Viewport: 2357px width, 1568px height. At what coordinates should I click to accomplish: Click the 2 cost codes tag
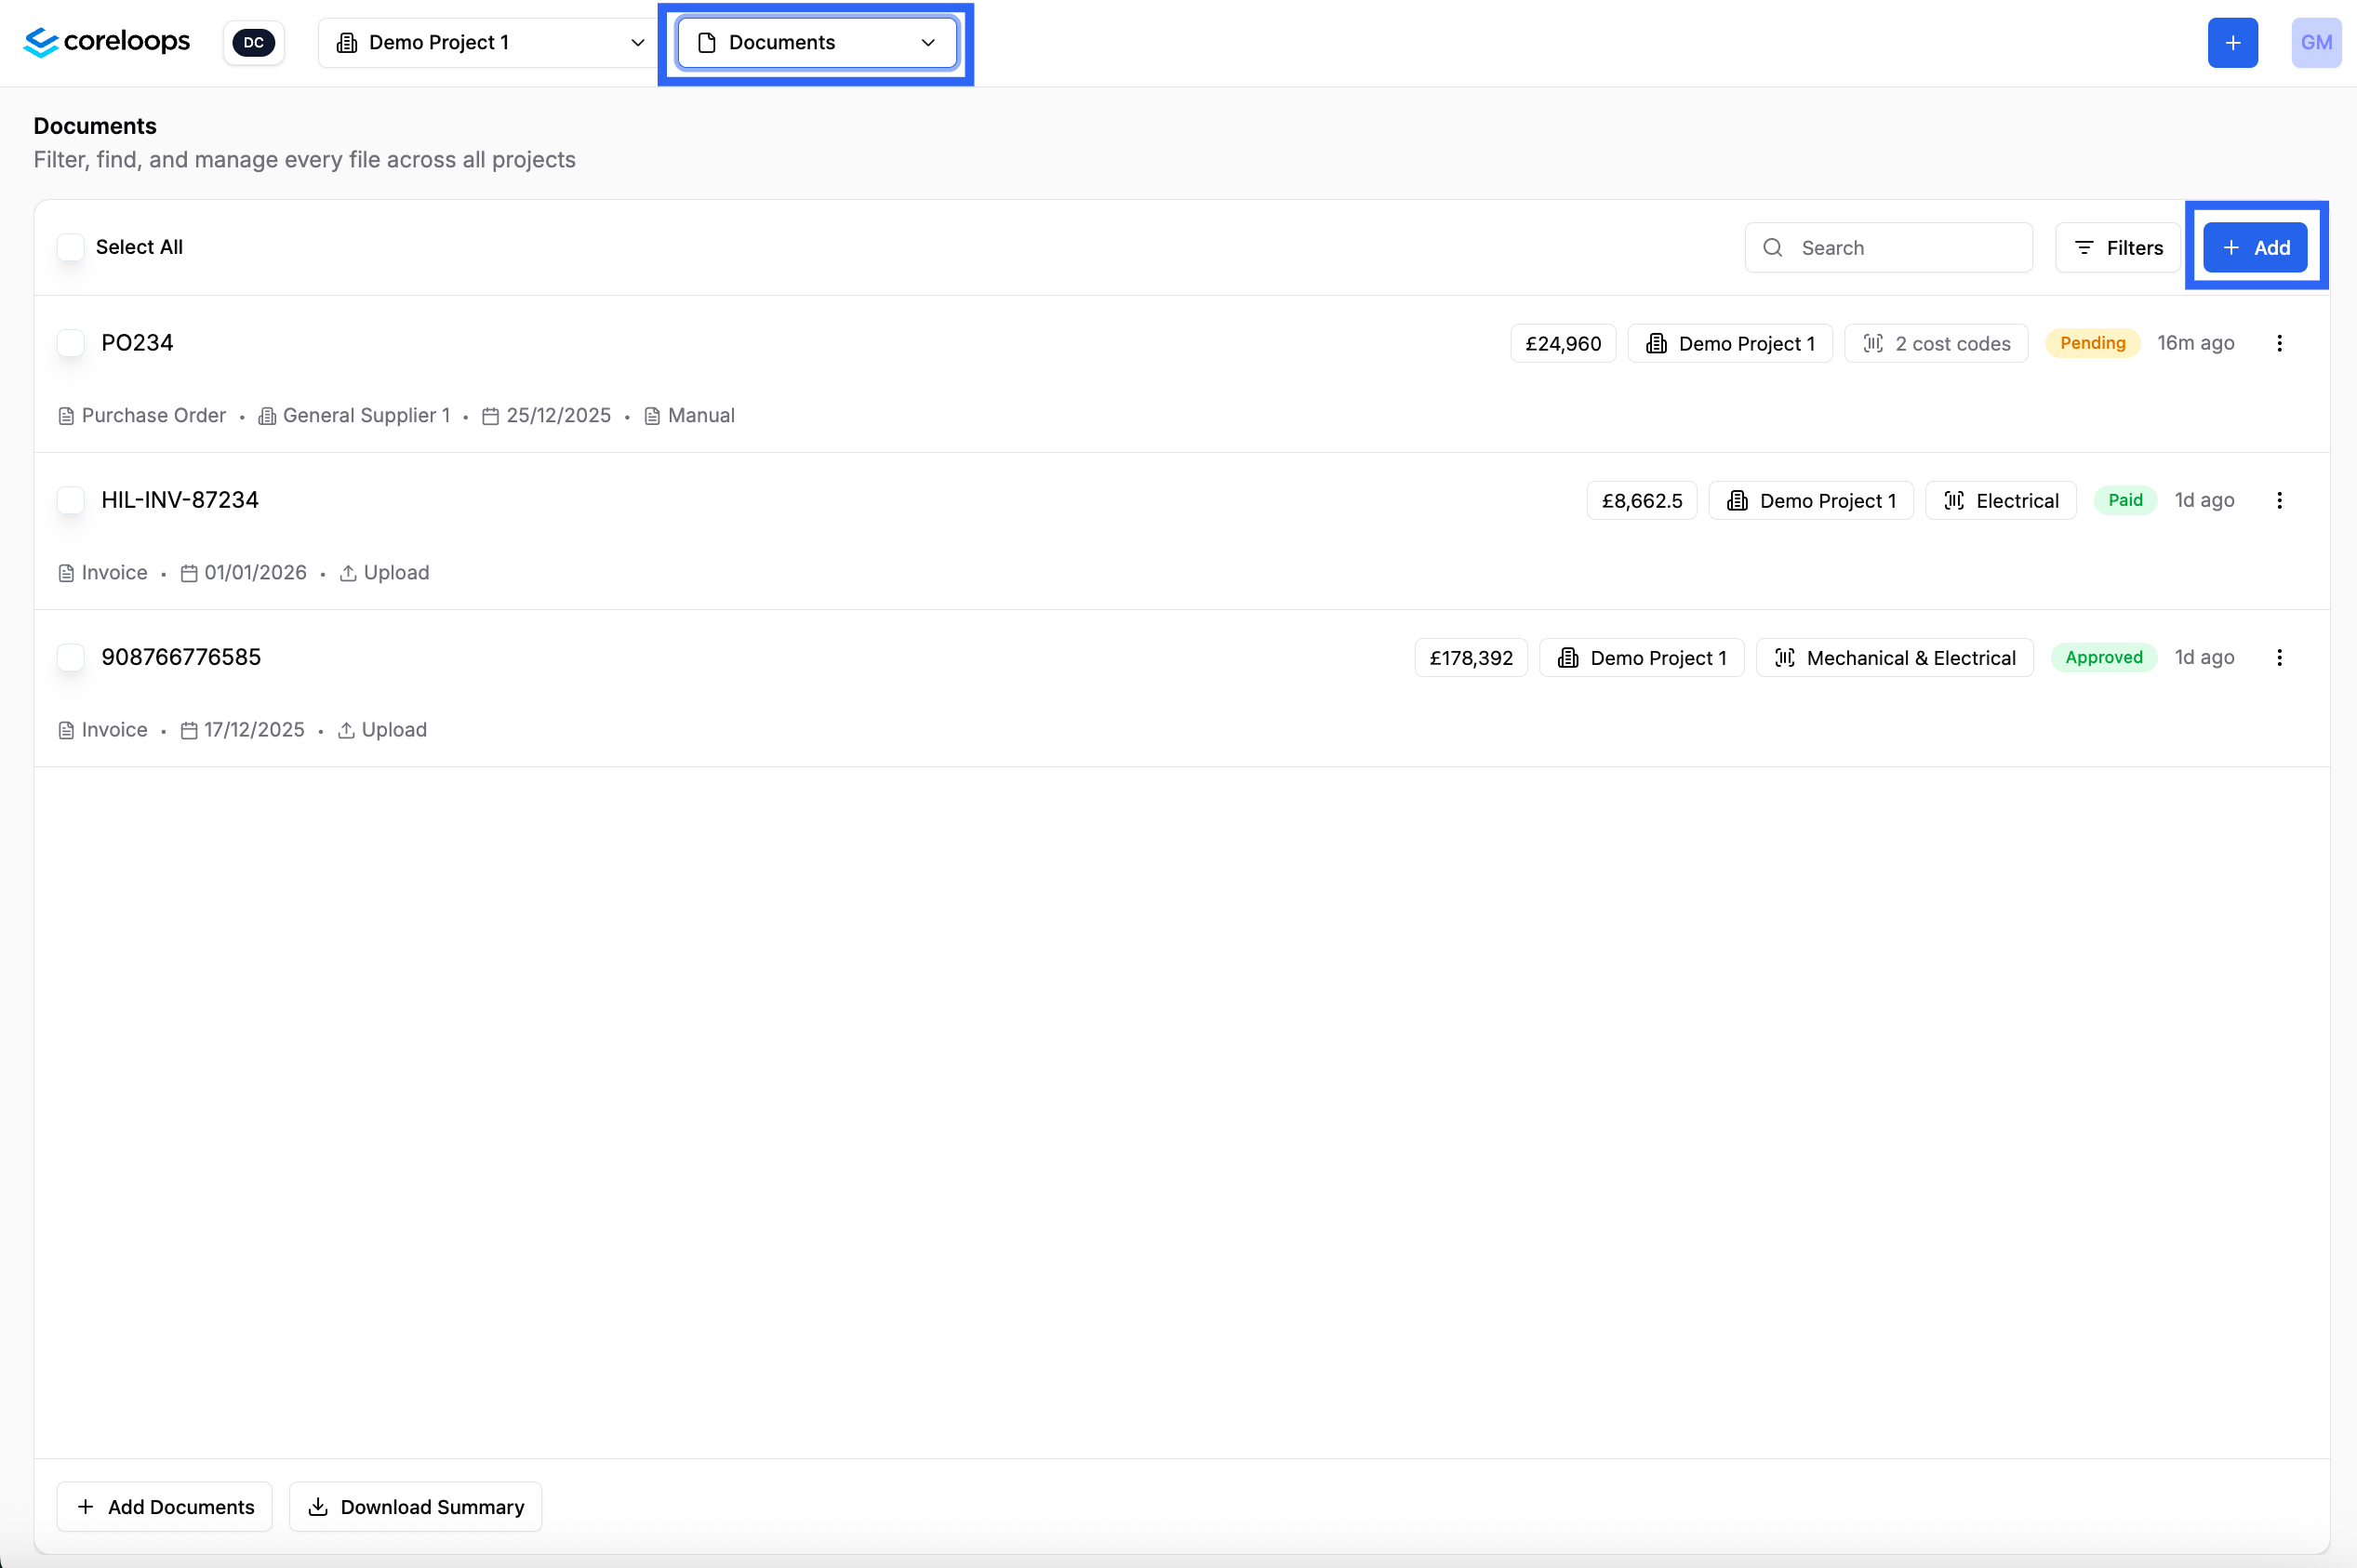[x=1936, y=343]
